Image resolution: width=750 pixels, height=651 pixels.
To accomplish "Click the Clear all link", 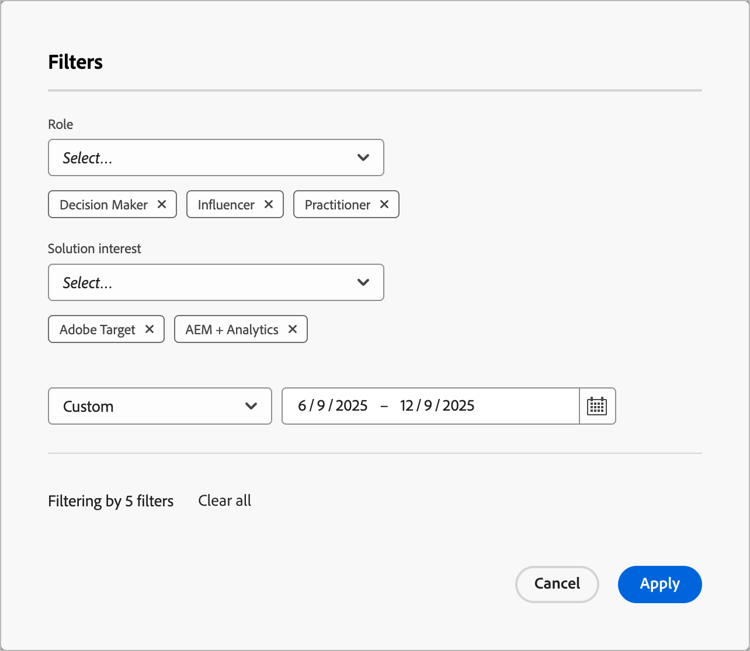I will [x=224, y=500].
